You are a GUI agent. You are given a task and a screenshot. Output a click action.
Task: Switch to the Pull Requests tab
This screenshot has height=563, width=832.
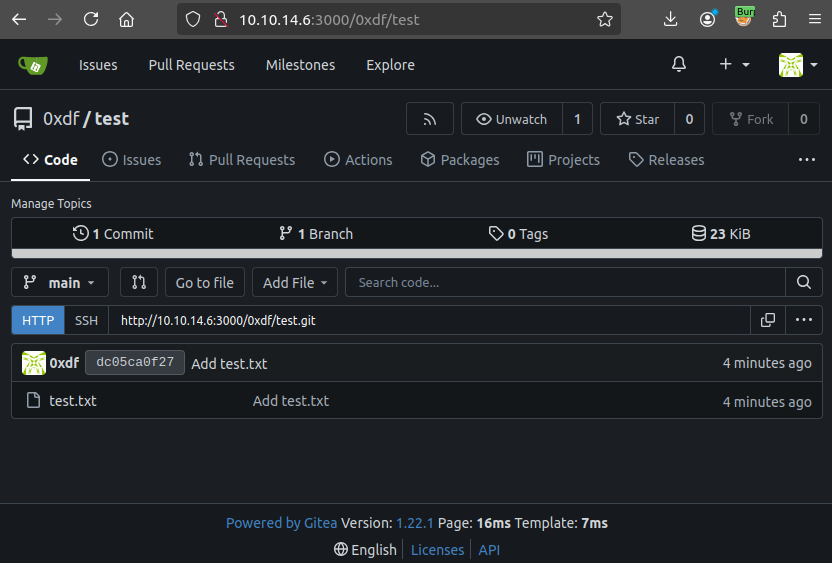point(241,160)
